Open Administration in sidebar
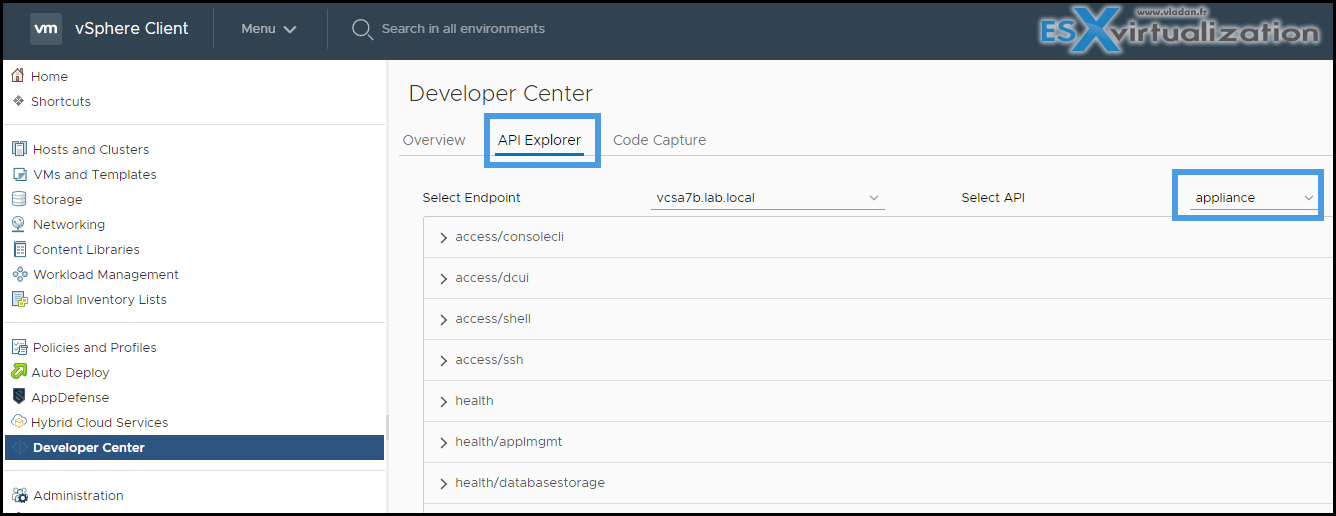This screenshot has width=1336, height=516. pyautogui.click(x=78, y=495)
